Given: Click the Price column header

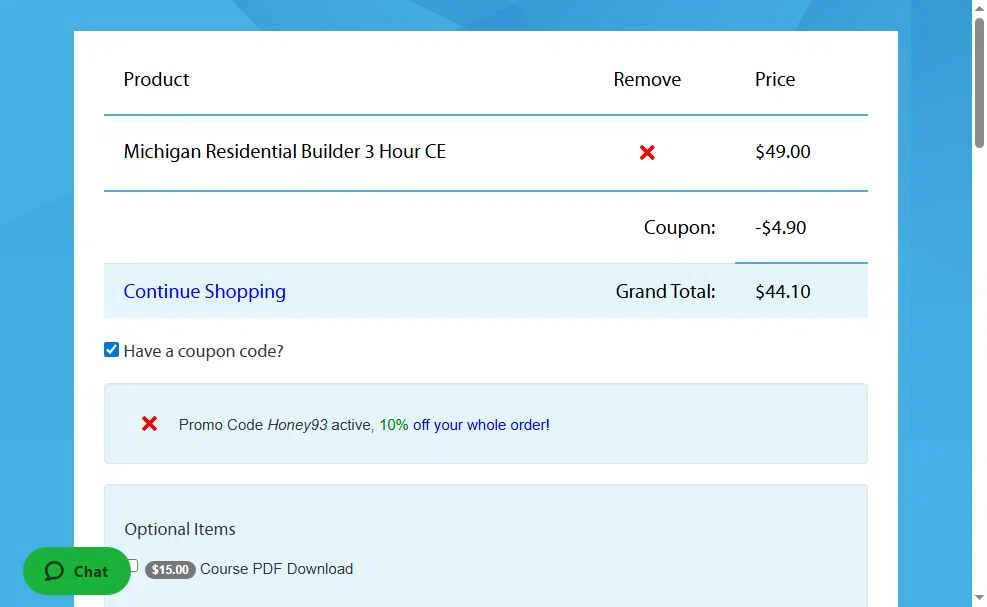Looking at the screenshot, I should click(775, 79).
